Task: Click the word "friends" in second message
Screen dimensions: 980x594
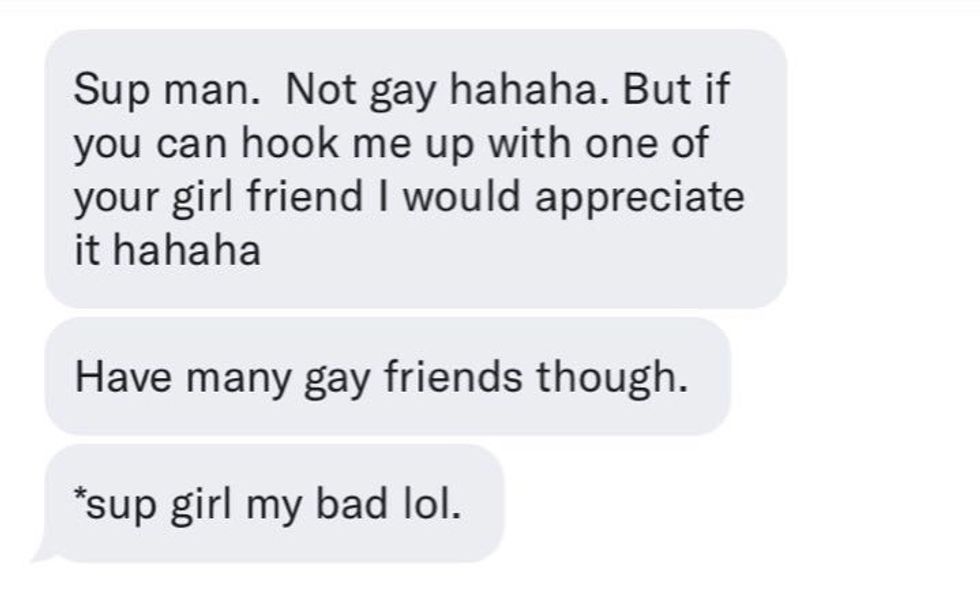Action: 453,377
